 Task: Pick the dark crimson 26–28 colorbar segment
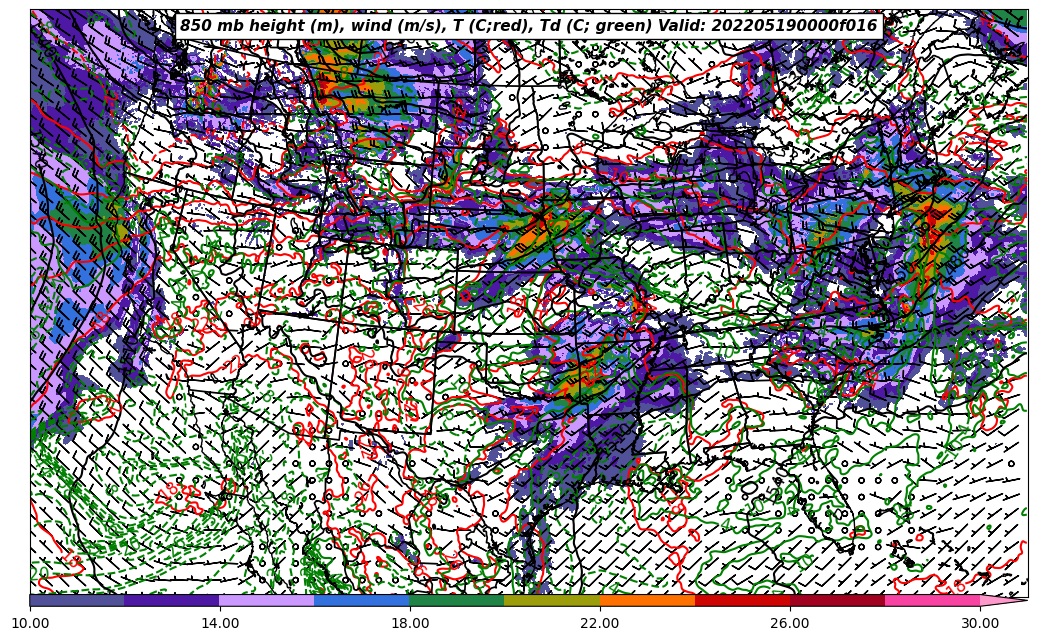pos(837,600)
